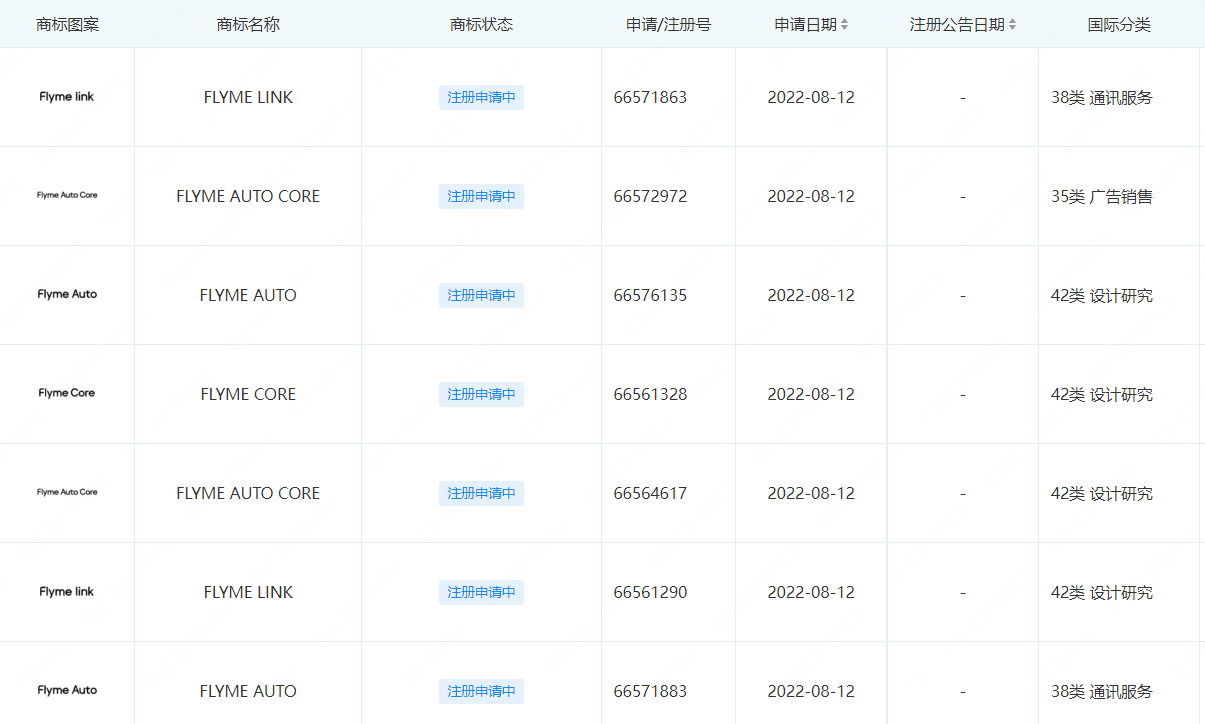The image size is (1205, 724).
Task: Open Flyme link logo in 66571863 row
Action: point(67,97)
